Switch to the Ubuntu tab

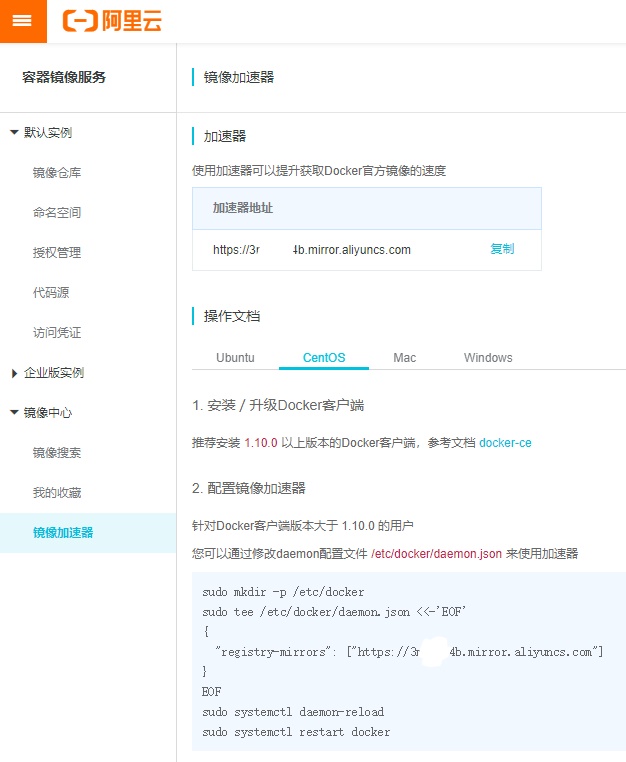point(235,358)
